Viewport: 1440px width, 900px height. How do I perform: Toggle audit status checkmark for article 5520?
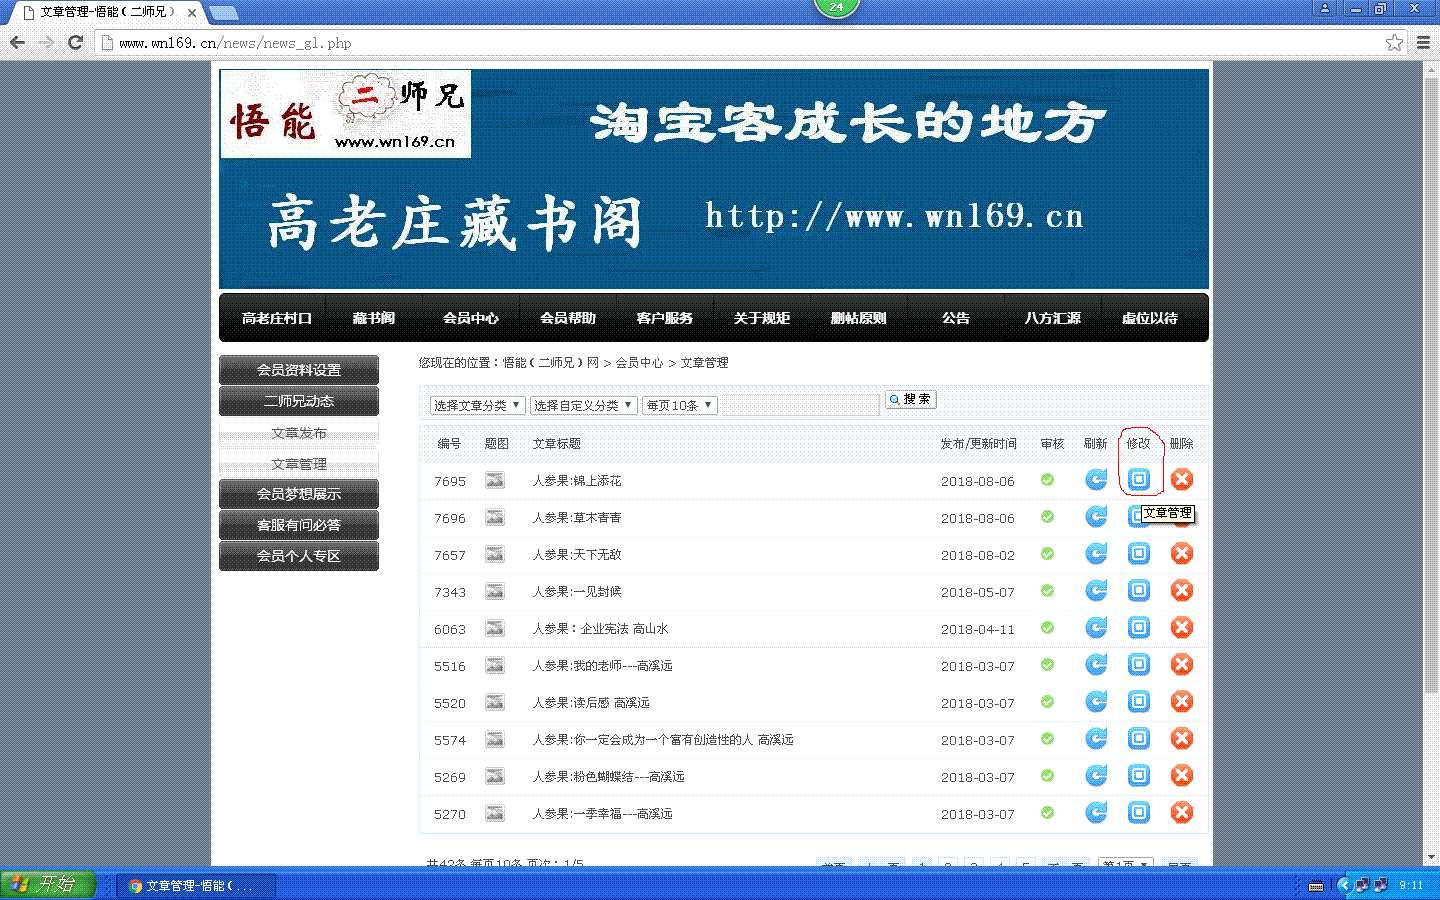coord(1047,702)
